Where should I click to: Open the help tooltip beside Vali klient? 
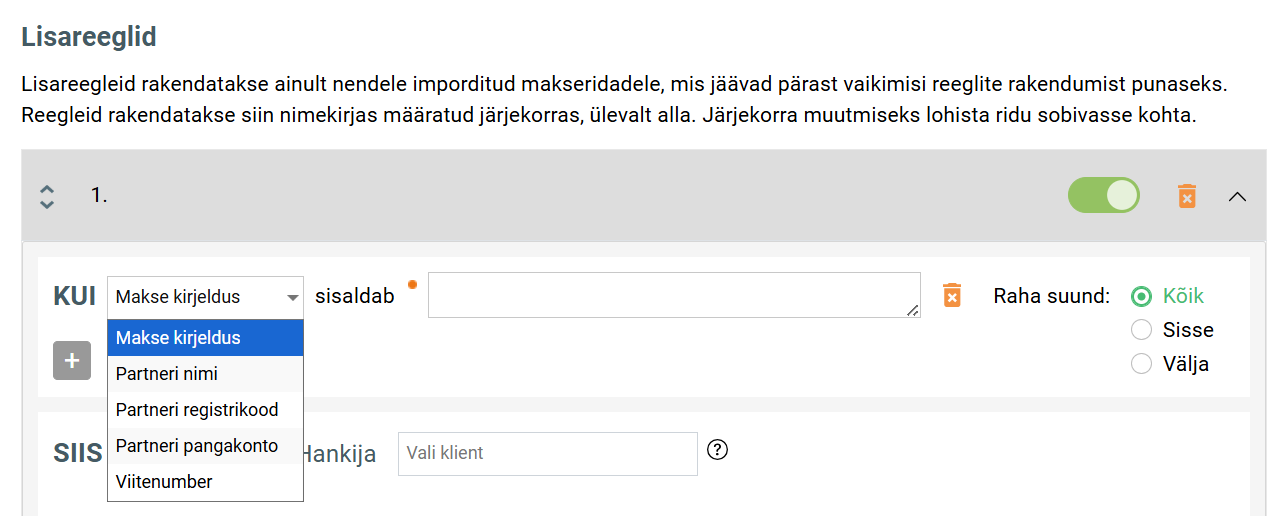tap(717, 450)
